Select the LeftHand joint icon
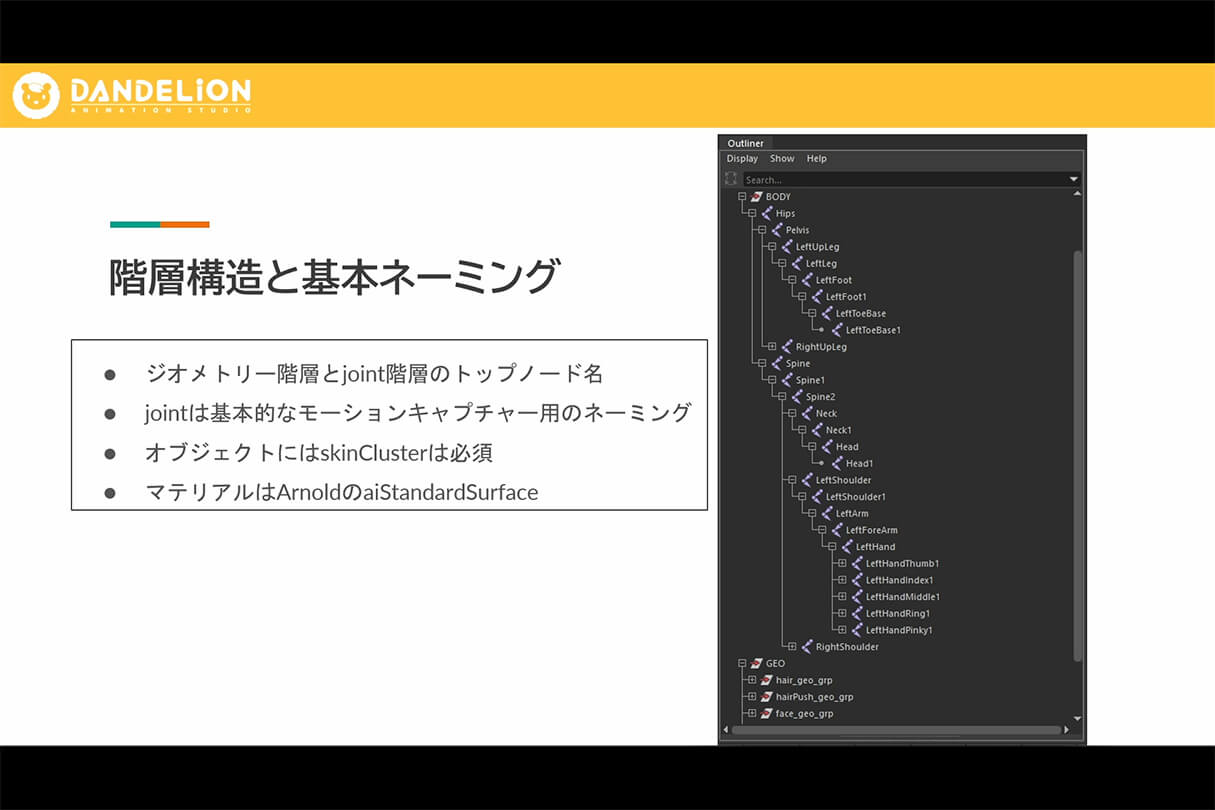1215x810 pixels. [846, 546]
